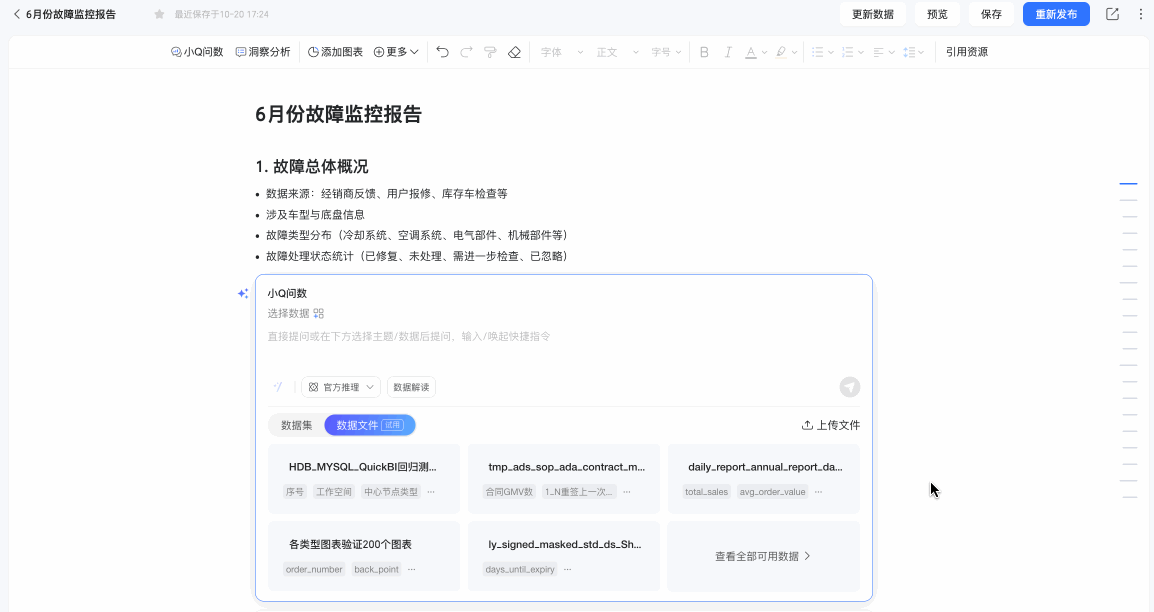Click the send arrow in 小Q问数

[849, 387]
